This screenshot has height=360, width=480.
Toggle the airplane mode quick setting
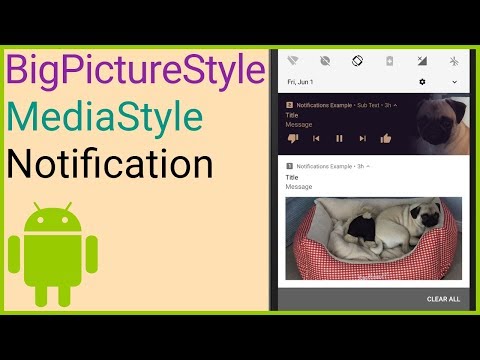[454, 61]
